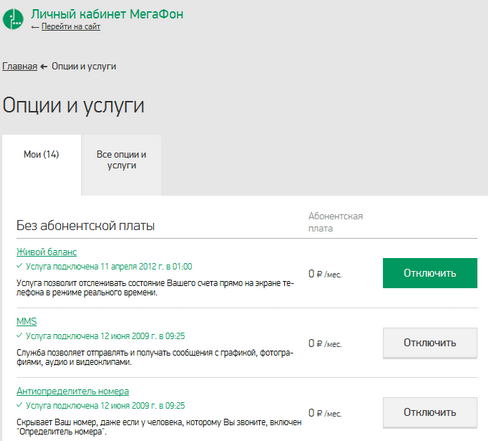Click the Личный кабинет МегаФон title

click(107, 14)
